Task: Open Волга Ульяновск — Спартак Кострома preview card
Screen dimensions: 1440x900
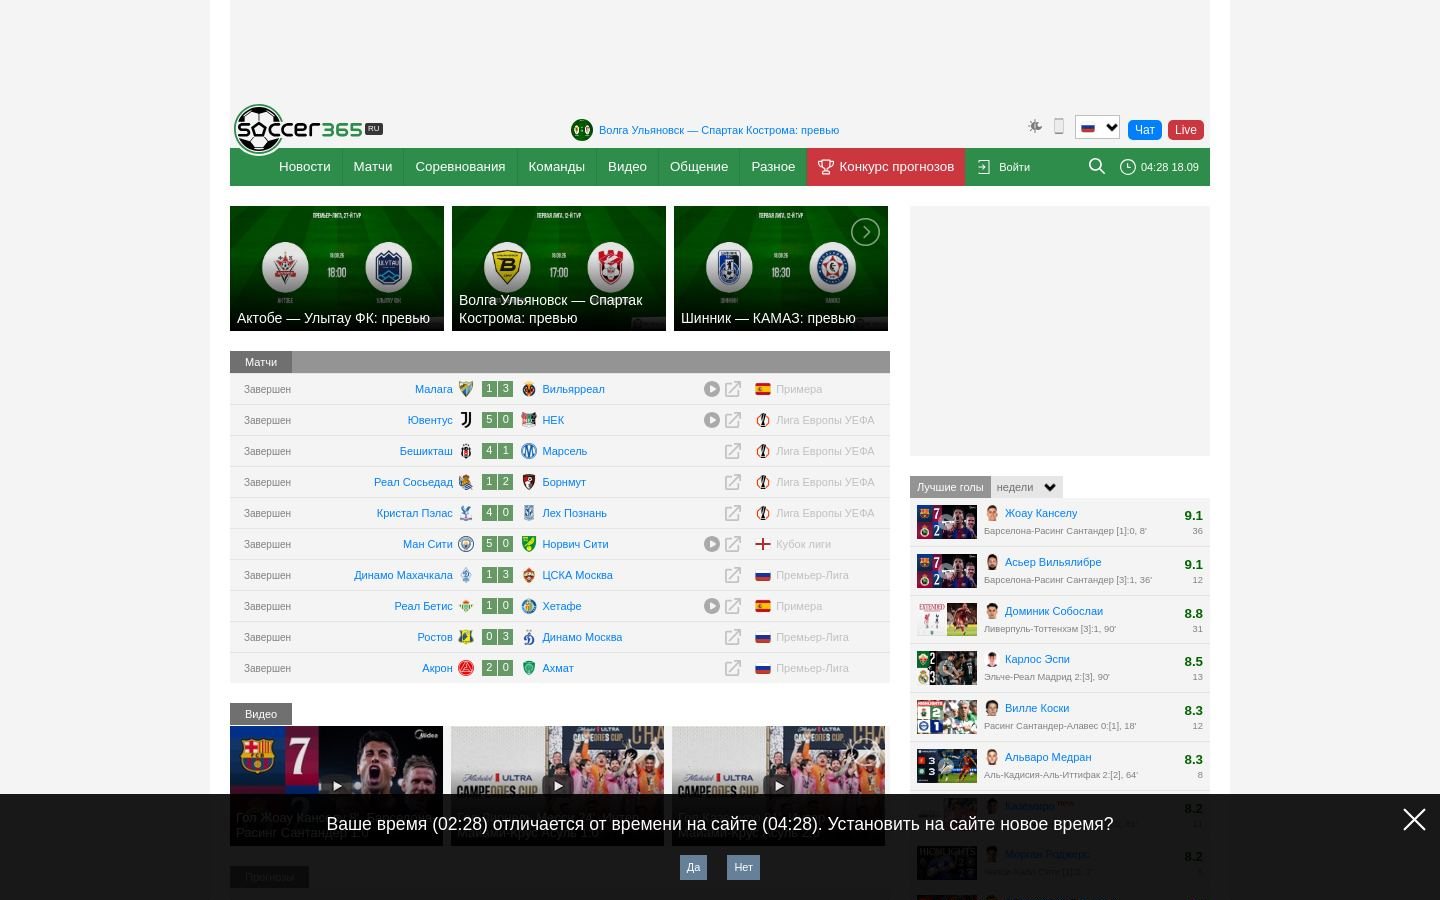Action: [x=559, y=268]
